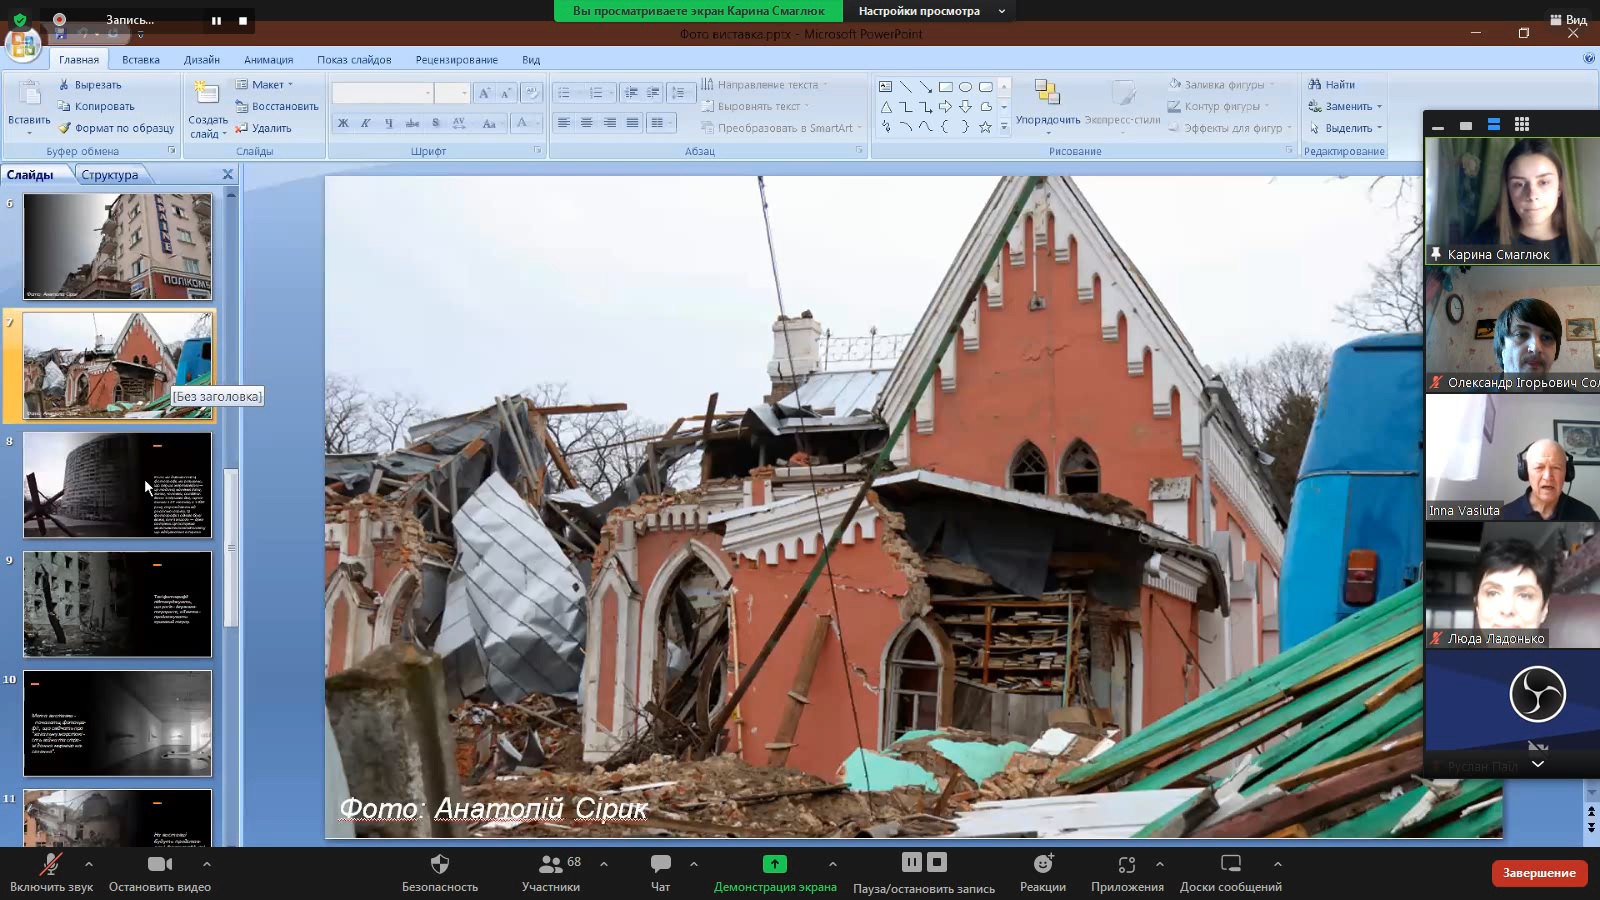Click the red Завершение end meeting button
1600x900 pixels.
pos(1539,873)
